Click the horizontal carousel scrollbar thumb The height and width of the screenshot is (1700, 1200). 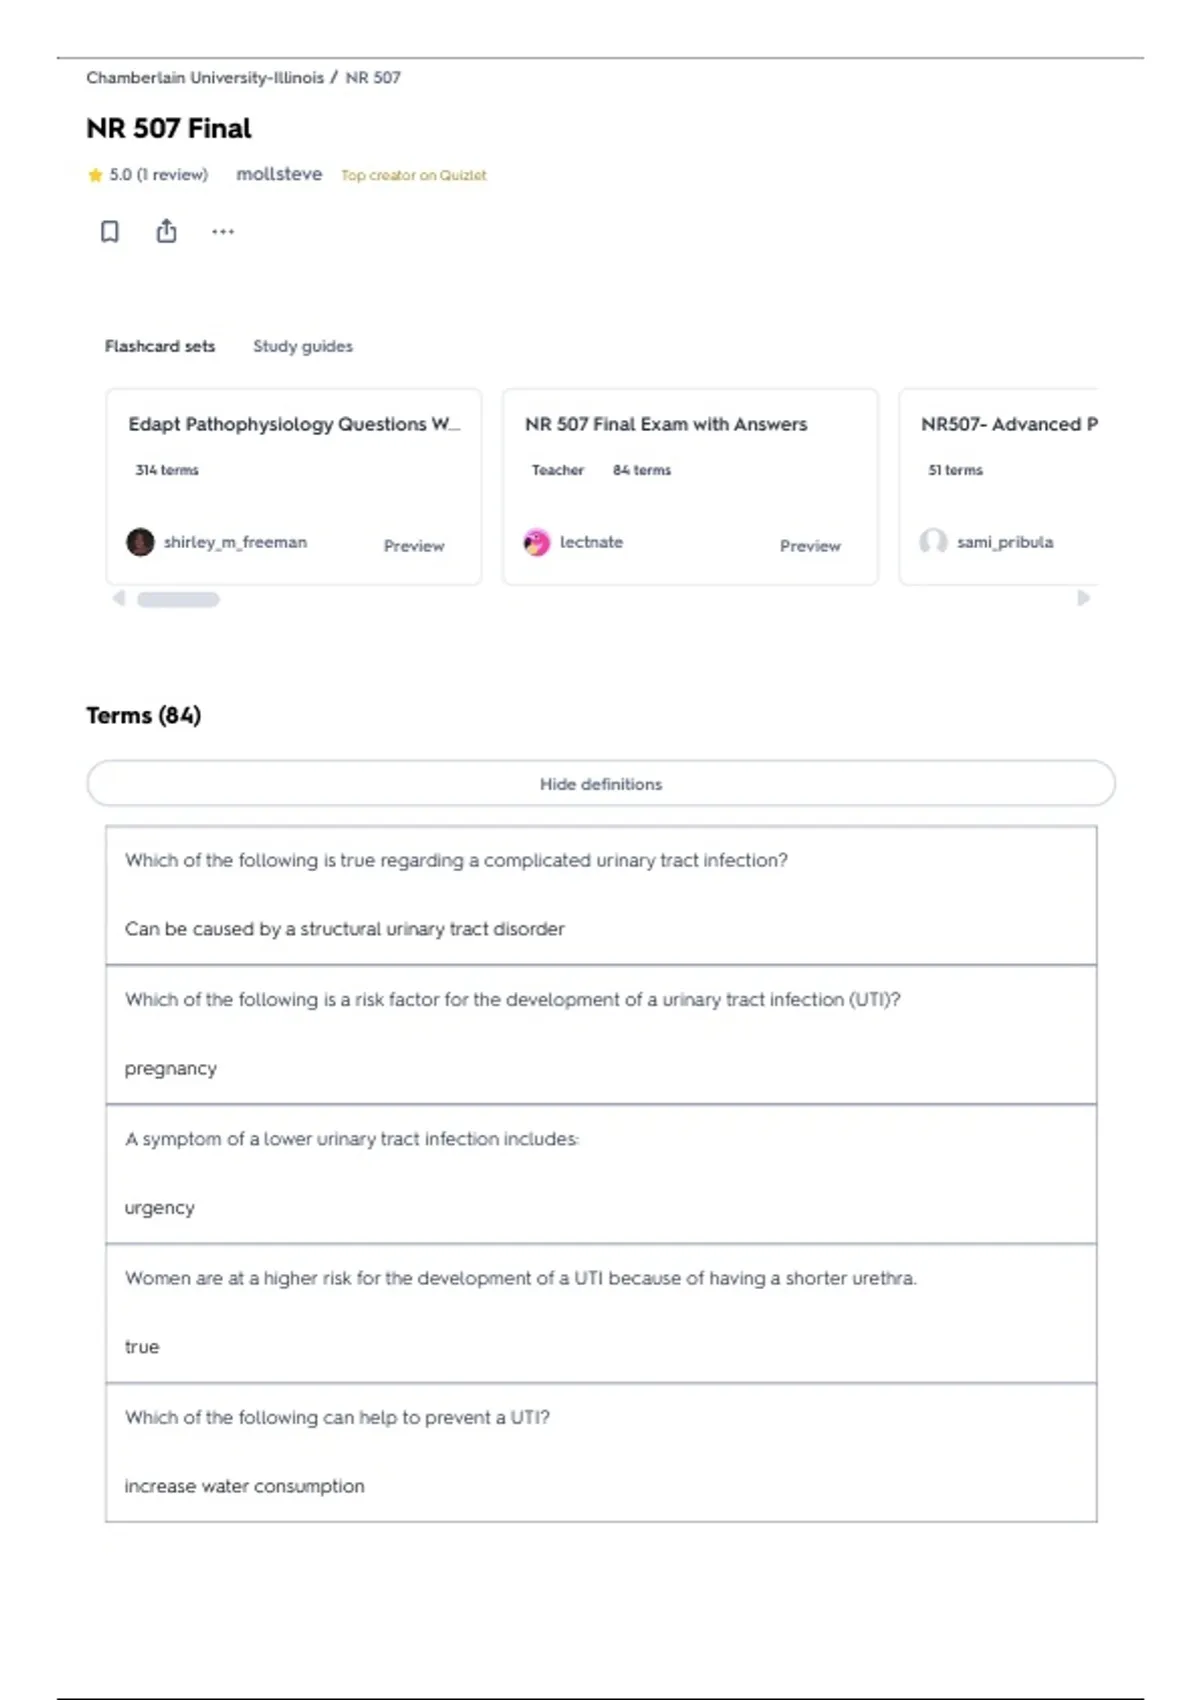pyautogui.click(x=178, y=599)
